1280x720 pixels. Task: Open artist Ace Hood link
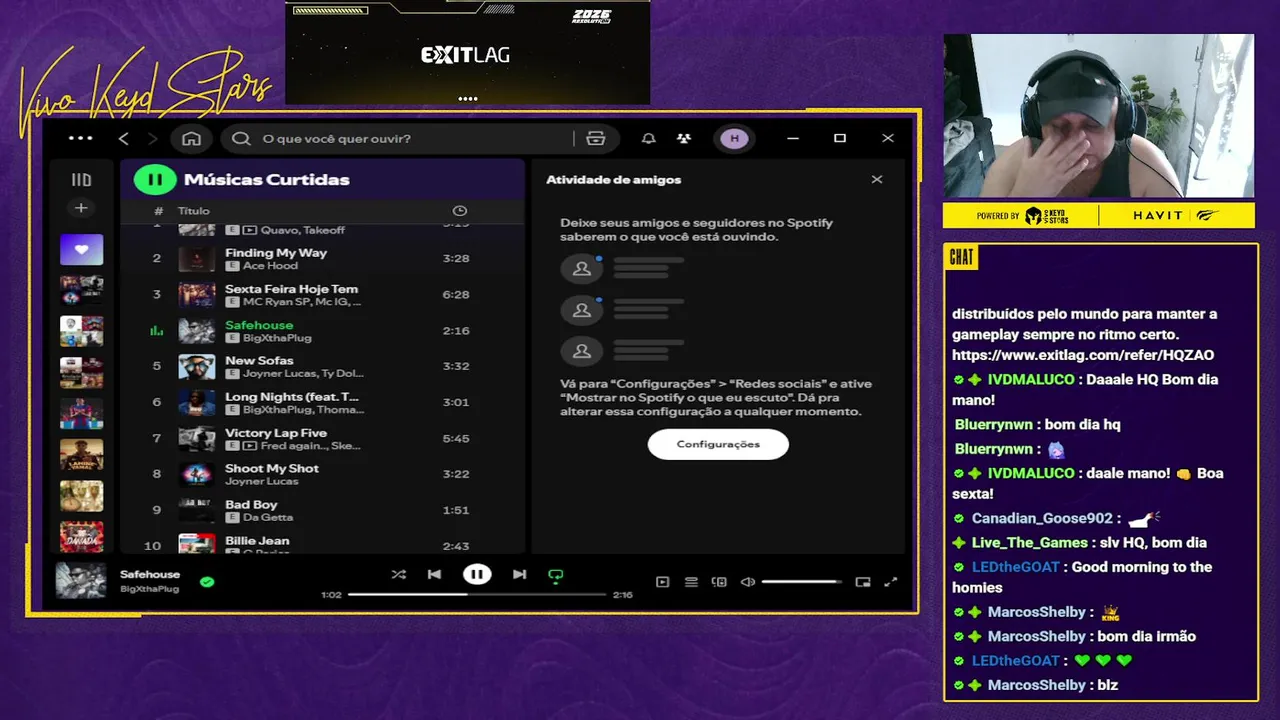(270, 266)
